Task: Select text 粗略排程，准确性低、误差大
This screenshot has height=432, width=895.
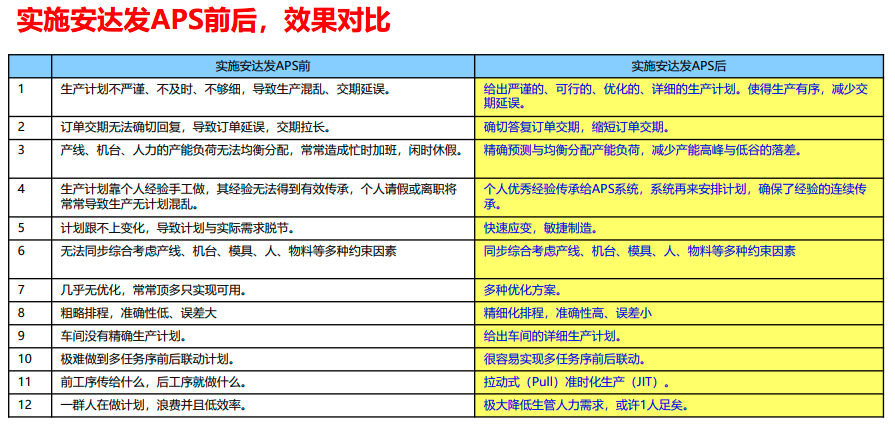Action: [x=139, y=313]
